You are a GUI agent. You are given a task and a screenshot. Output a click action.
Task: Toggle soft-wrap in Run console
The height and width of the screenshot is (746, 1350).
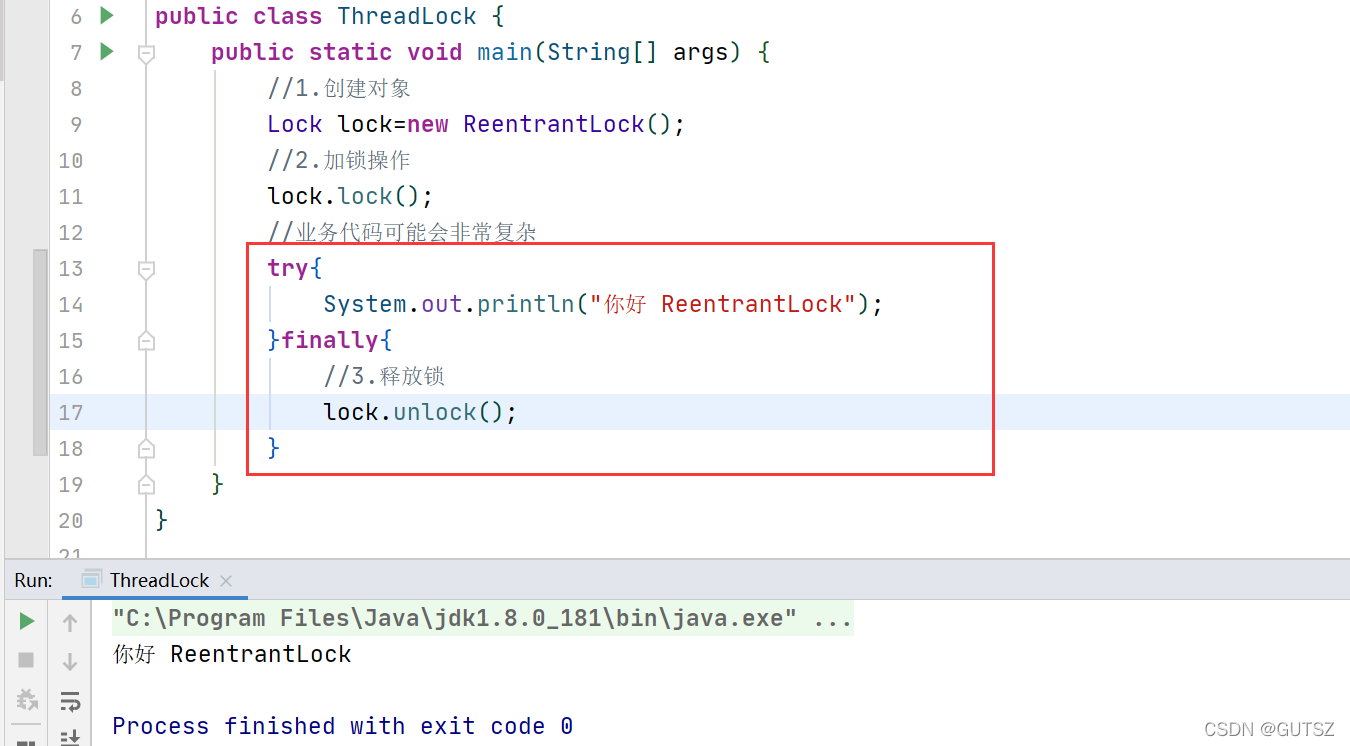click(x=70, y=701)
